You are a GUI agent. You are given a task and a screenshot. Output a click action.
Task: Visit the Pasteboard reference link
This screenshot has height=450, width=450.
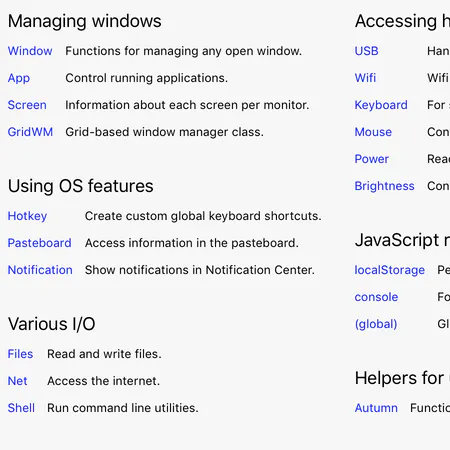pos(39,243)
